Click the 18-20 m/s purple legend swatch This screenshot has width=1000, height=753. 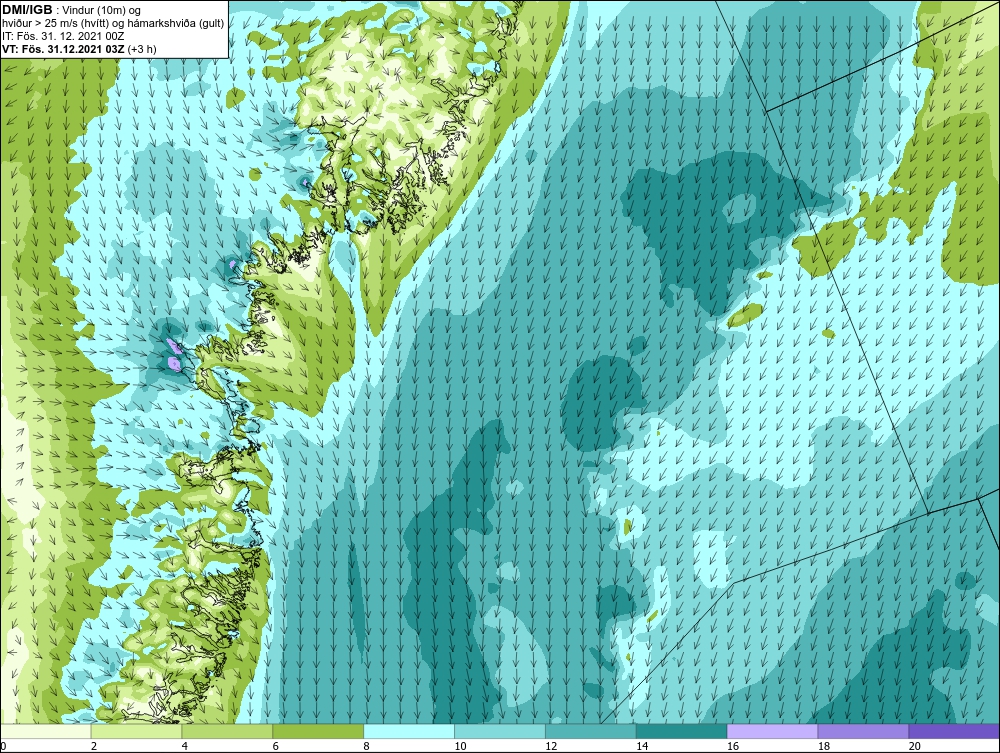(864, 731)
